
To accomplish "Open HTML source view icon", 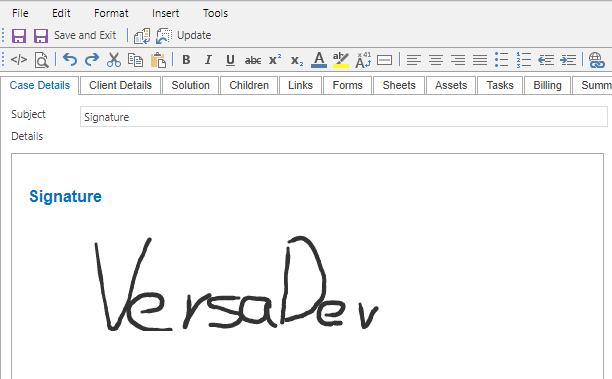I will point(19,60).
